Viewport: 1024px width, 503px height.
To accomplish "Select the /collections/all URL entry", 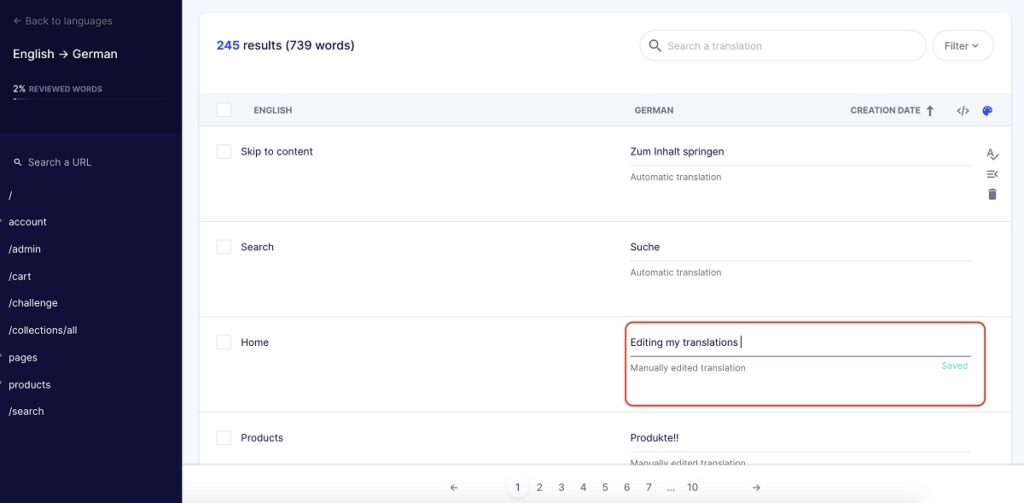I will 42,330.
